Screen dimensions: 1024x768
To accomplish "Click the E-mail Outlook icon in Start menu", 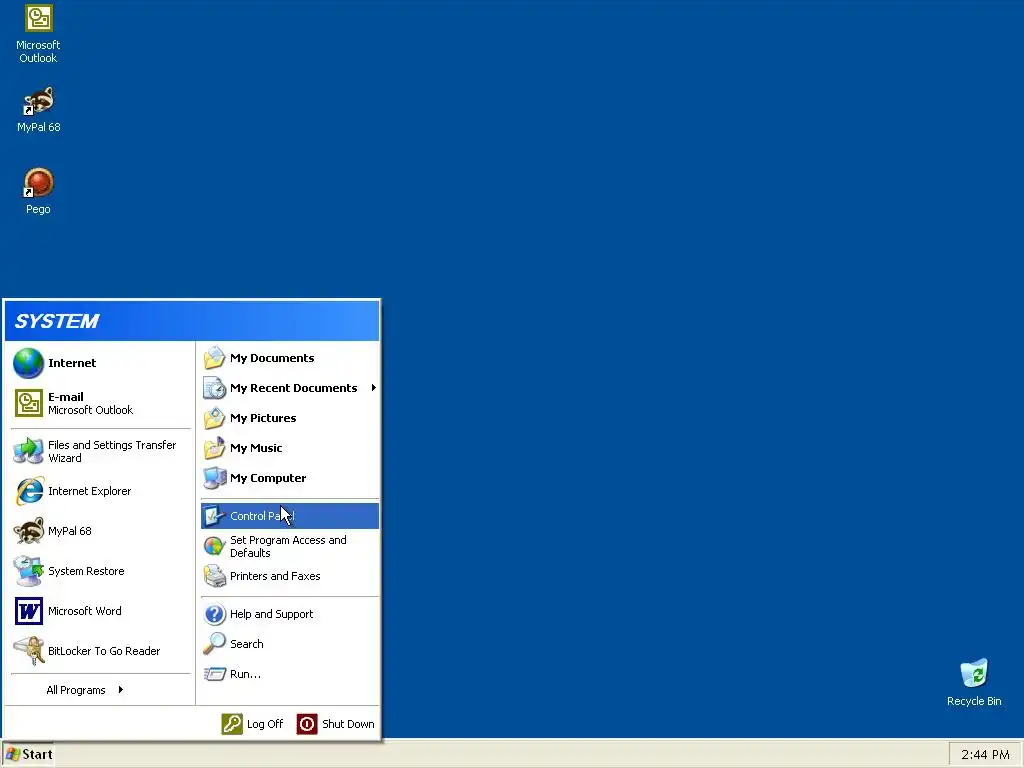I will click(x=29, y=403).
